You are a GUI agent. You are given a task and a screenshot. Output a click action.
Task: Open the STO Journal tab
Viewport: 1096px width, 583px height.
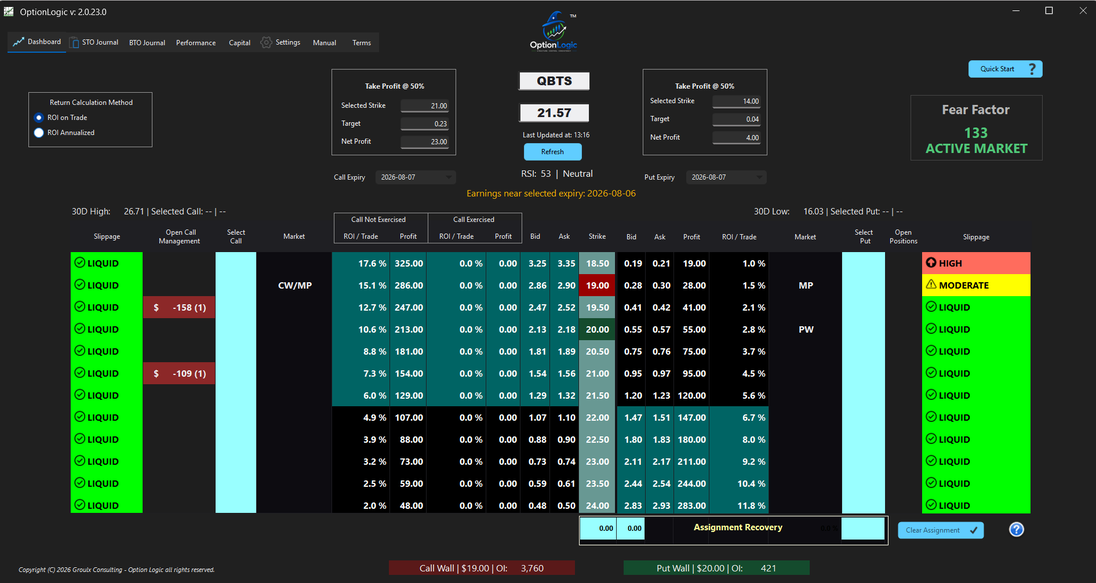(x=94, y=43)
